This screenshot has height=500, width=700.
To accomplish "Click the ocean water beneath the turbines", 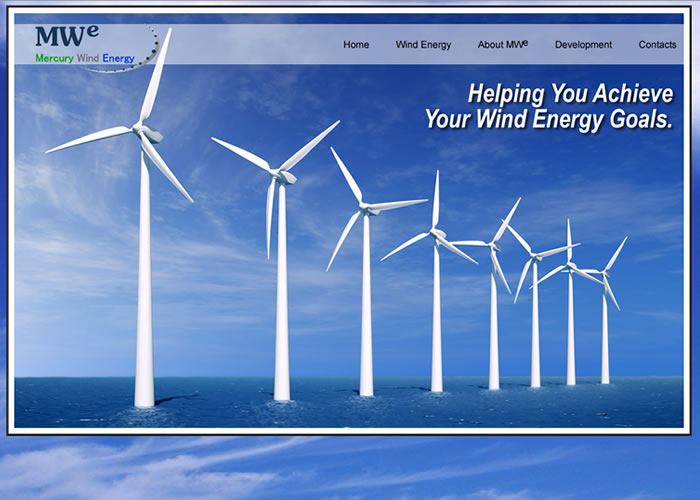I will coord(330,408).
